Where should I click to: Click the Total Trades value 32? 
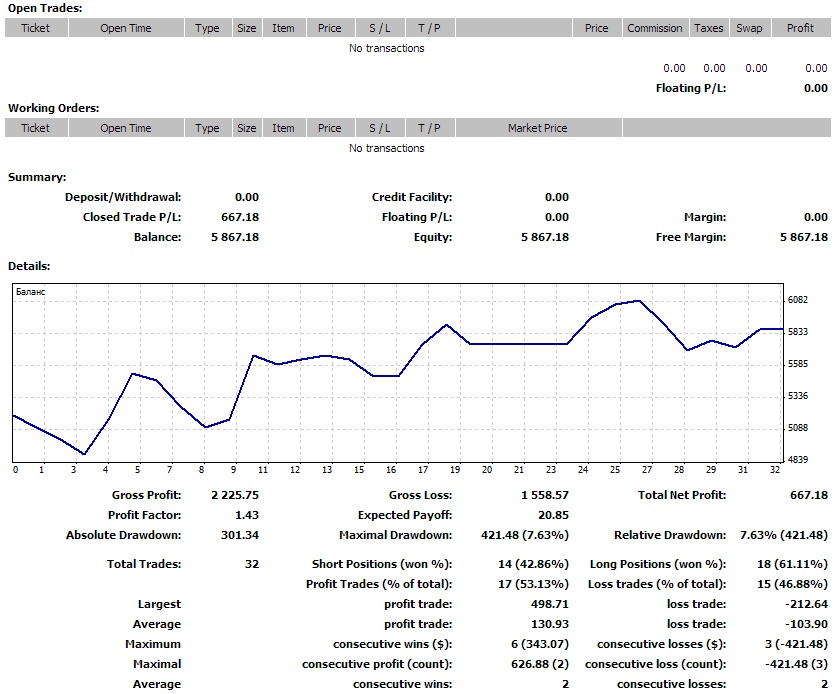pyautogui.click(x=251, y=564)
